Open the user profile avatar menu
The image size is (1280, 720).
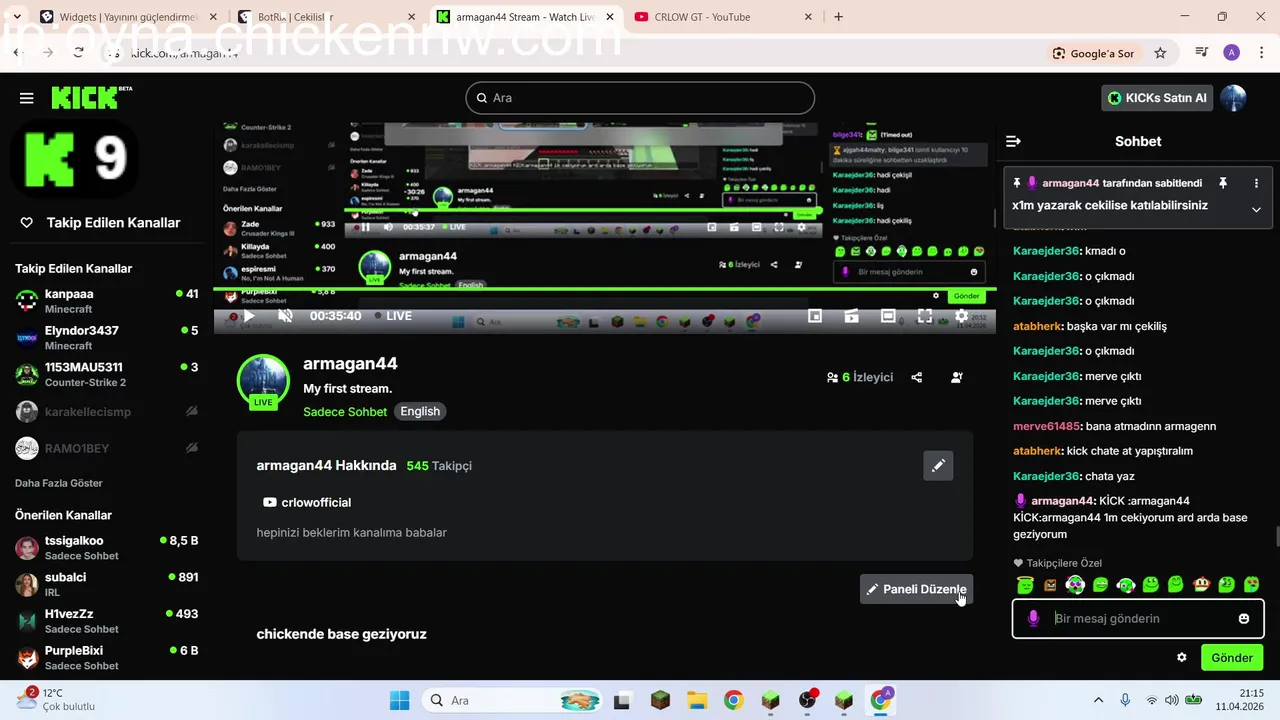click(1233, 98)
